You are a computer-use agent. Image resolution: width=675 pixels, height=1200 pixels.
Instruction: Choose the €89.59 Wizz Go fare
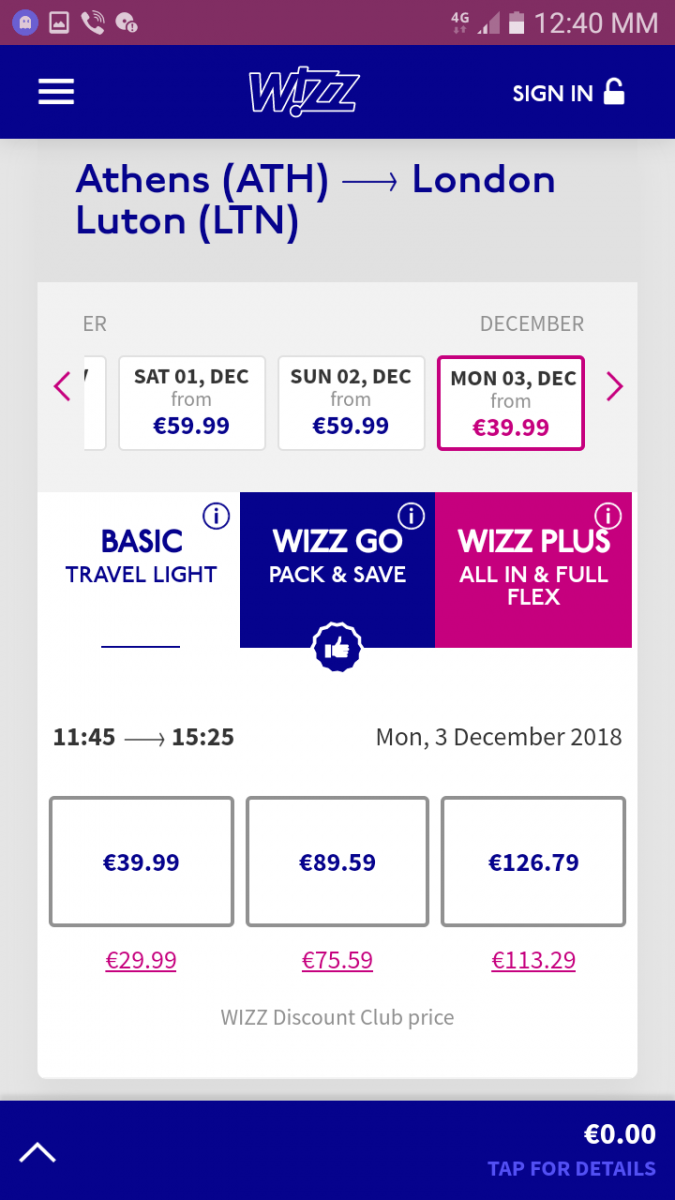[337, 862]
